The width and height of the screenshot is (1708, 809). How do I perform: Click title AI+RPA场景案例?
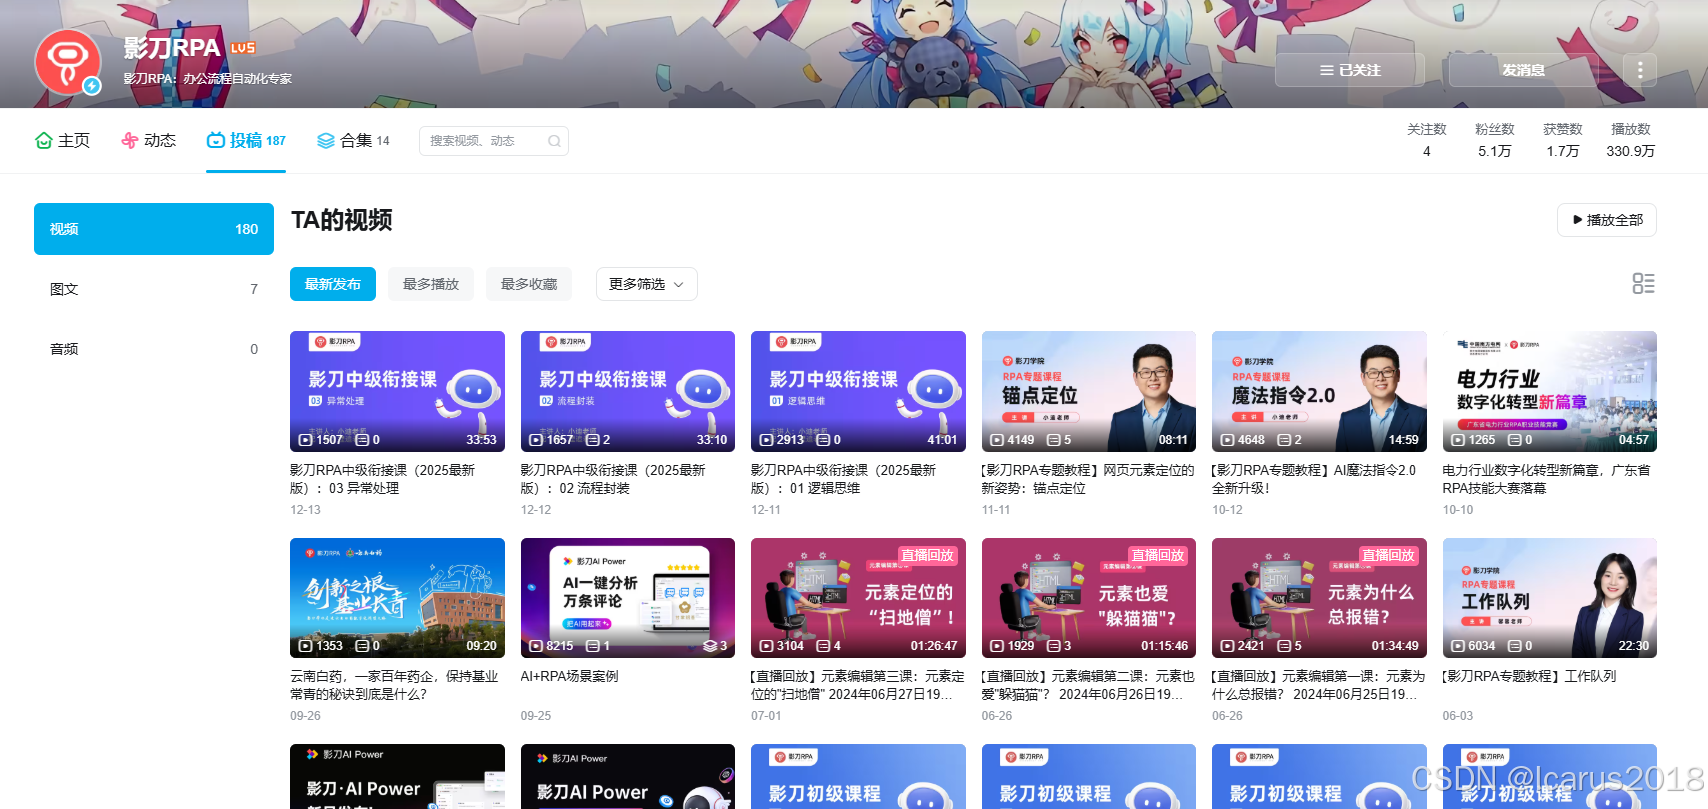click(x=569, y=676)
